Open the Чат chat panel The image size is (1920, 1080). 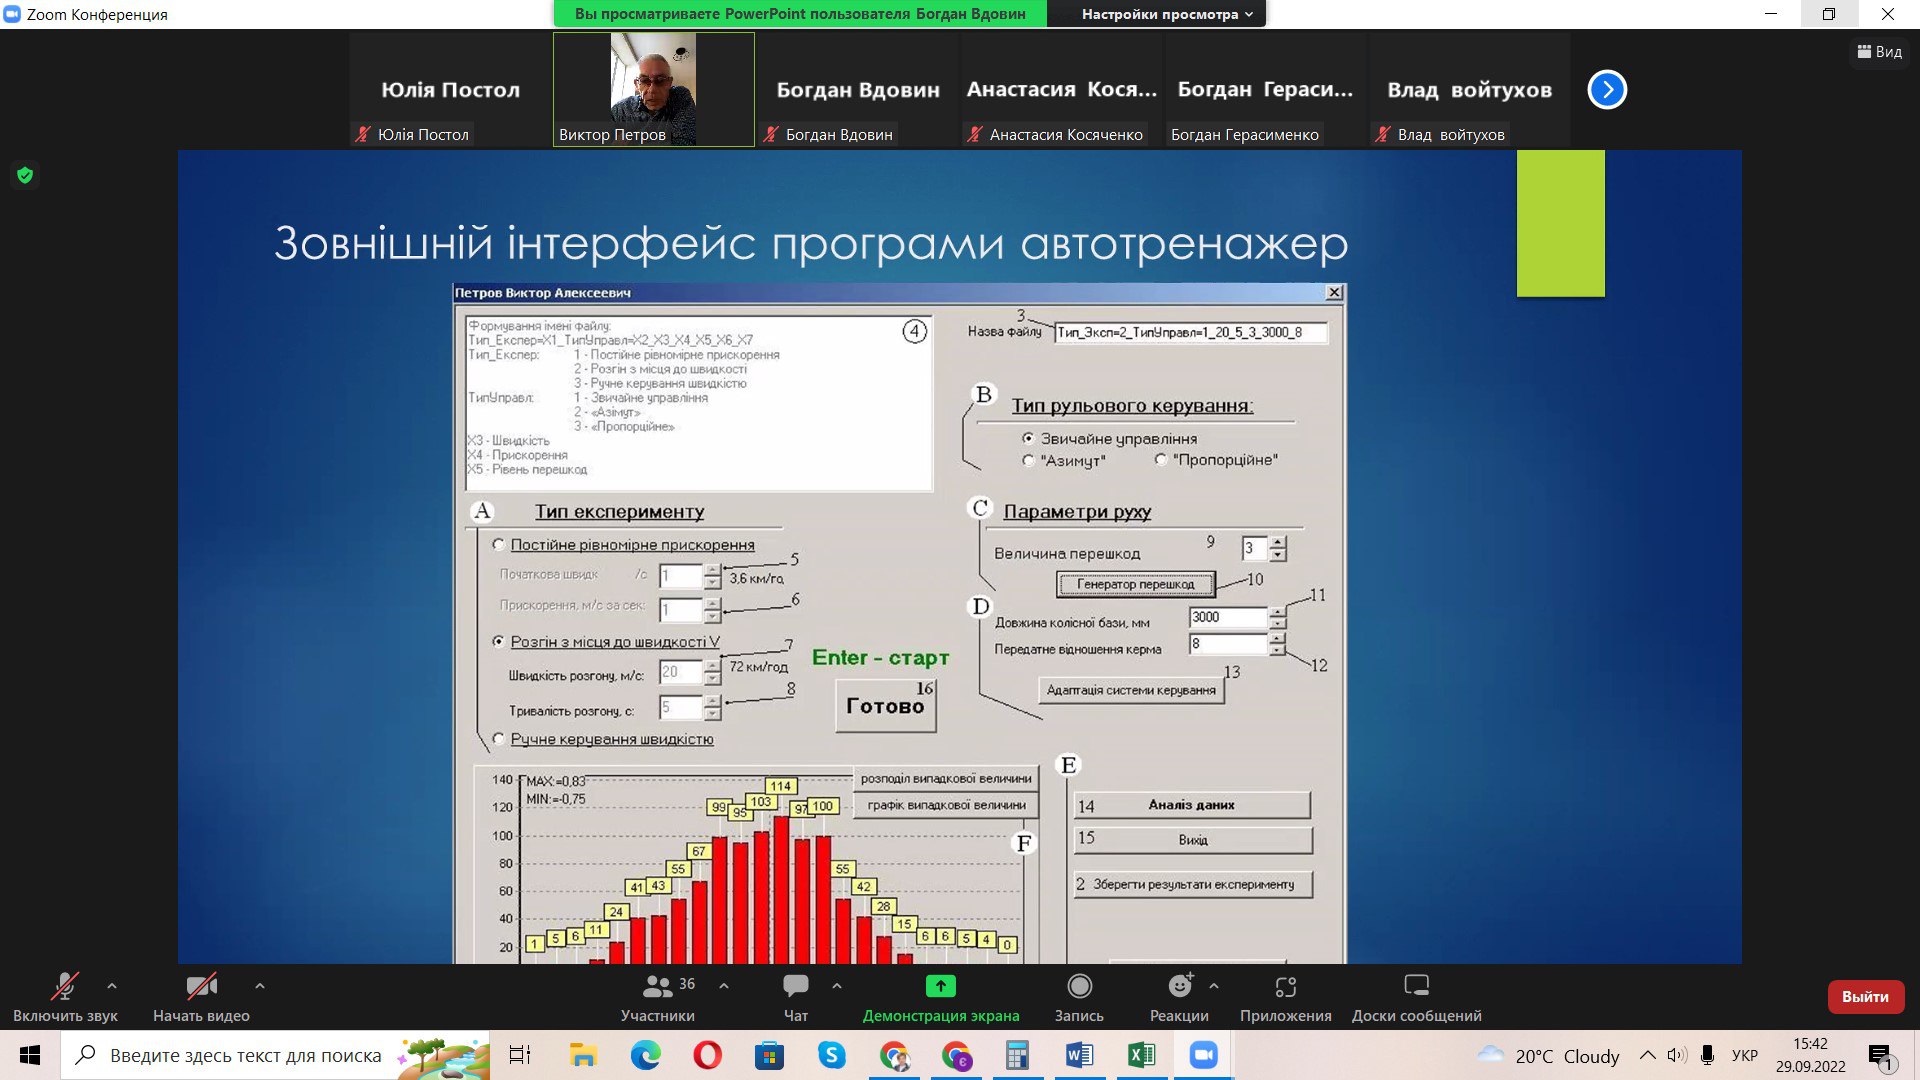point(796,988)
